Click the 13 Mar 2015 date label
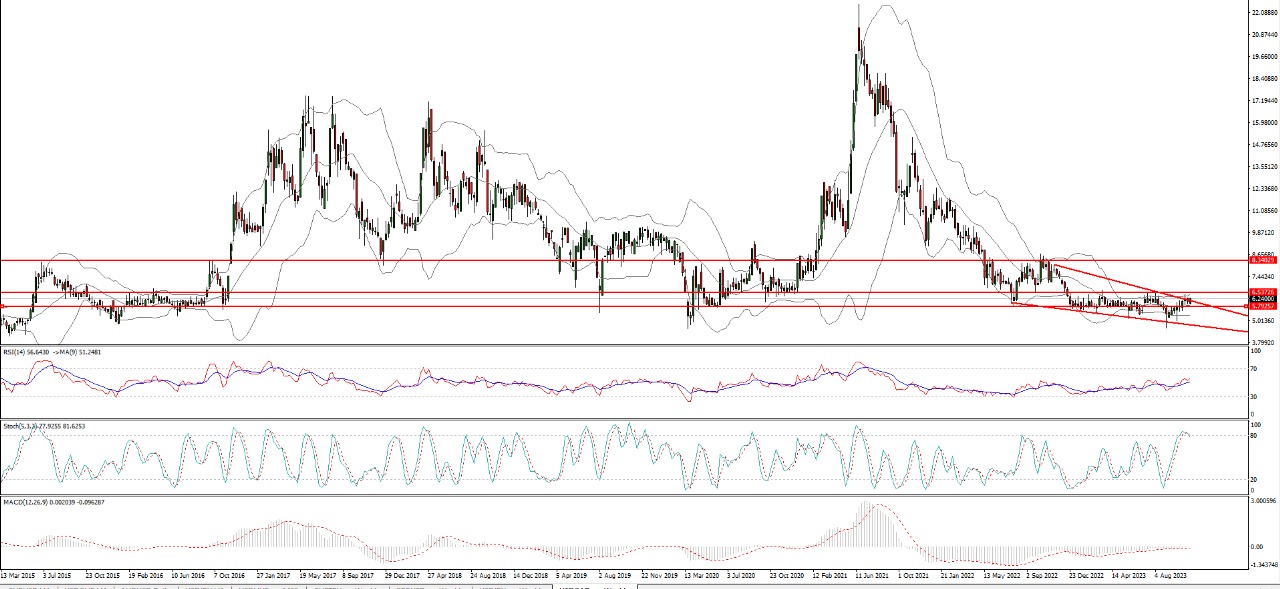1280x589 pixels. point(18,576)
